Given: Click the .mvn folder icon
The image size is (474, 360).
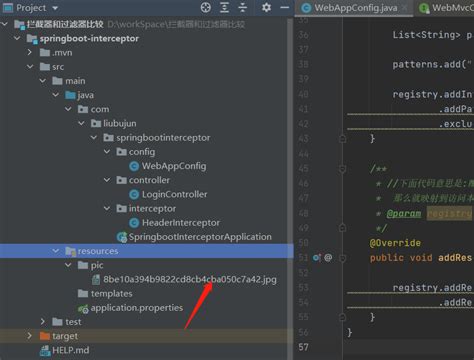Looking at the screenshot, I should [x=45, y=53].
